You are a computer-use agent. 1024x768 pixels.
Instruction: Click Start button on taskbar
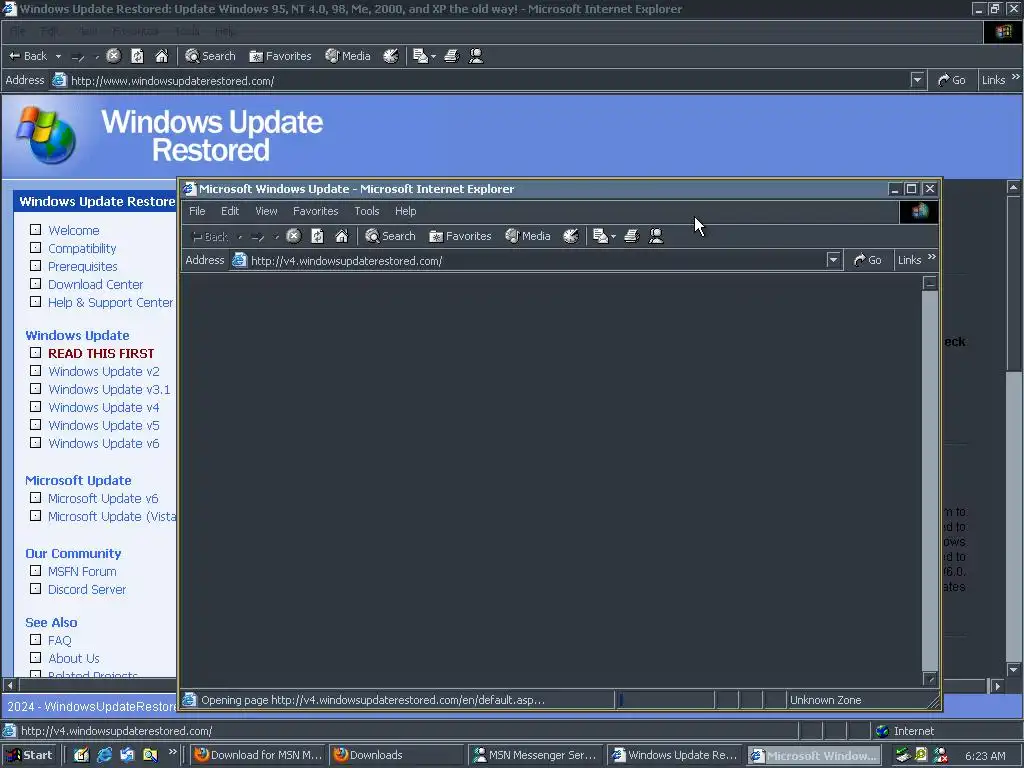[29, 756]
